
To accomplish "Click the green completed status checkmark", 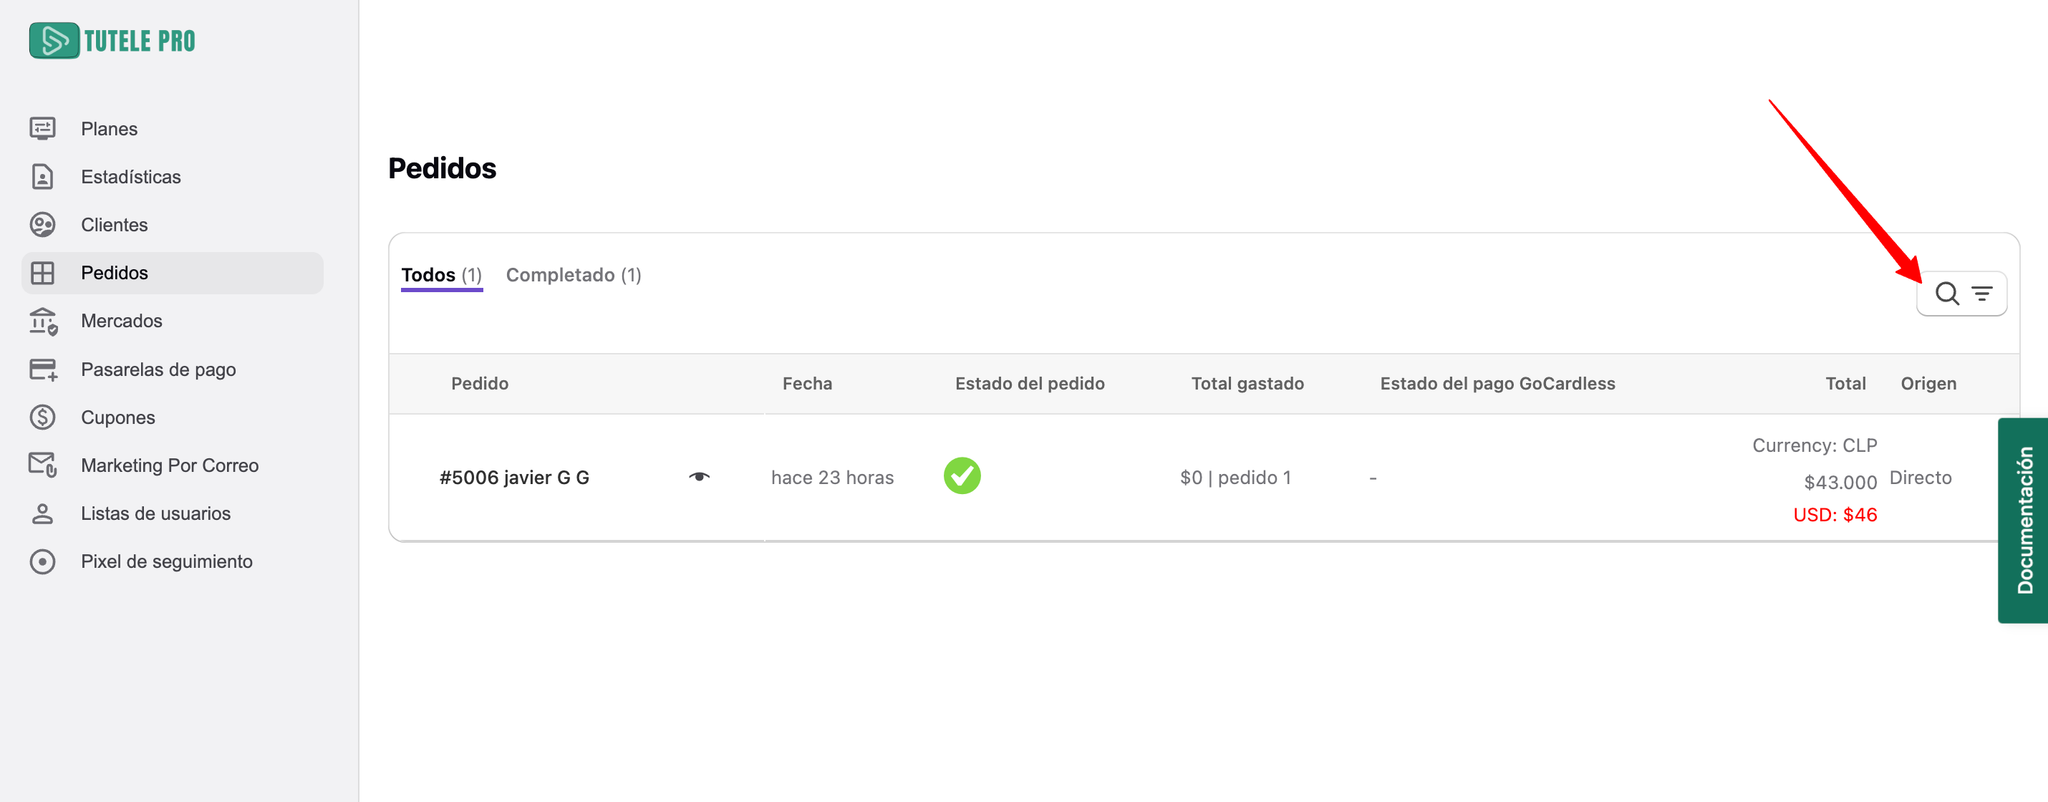I will (962, 476).
